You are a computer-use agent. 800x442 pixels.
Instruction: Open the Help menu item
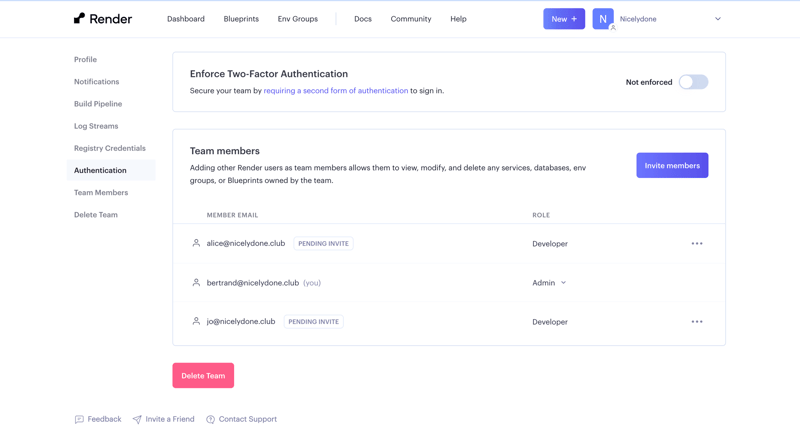(x=458, y=19)
